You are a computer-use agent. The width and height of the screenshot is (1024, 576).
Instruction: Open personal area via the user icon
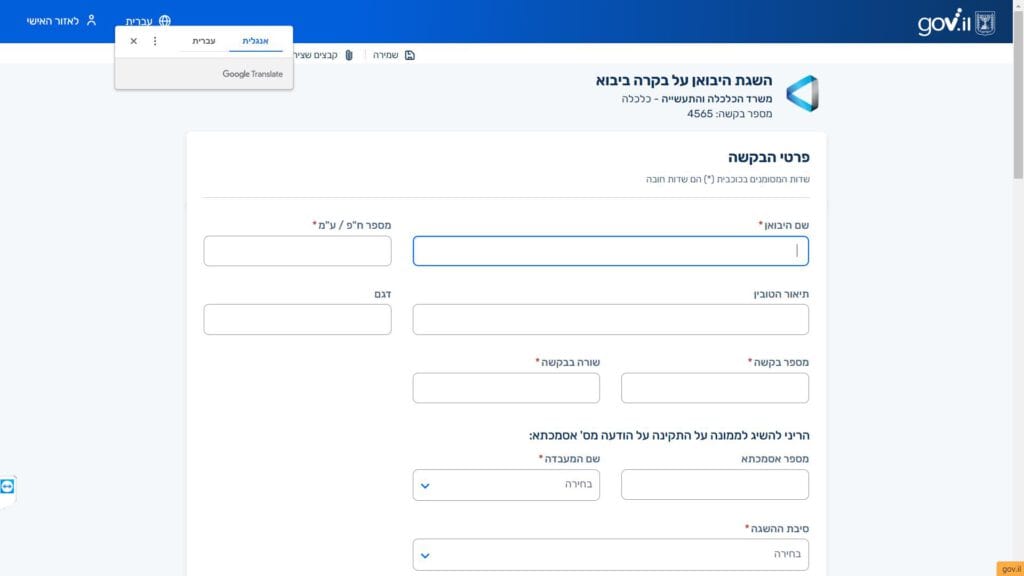pos(91,20)
